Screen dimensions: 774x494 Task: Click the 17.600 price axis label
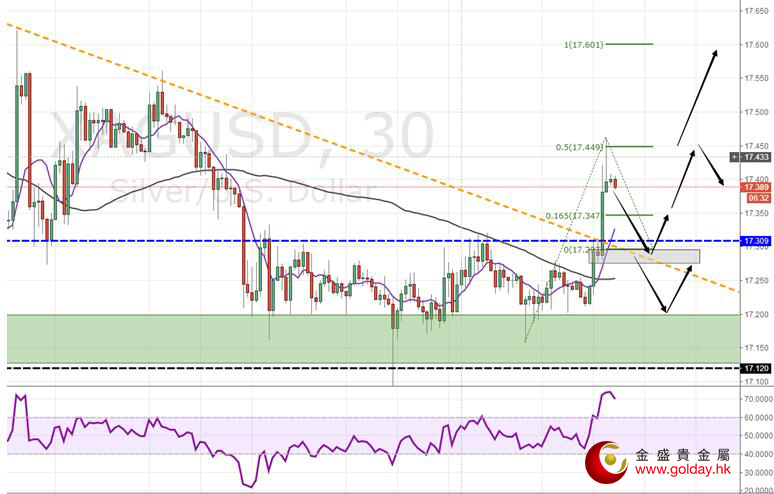(x=756, y=44)
